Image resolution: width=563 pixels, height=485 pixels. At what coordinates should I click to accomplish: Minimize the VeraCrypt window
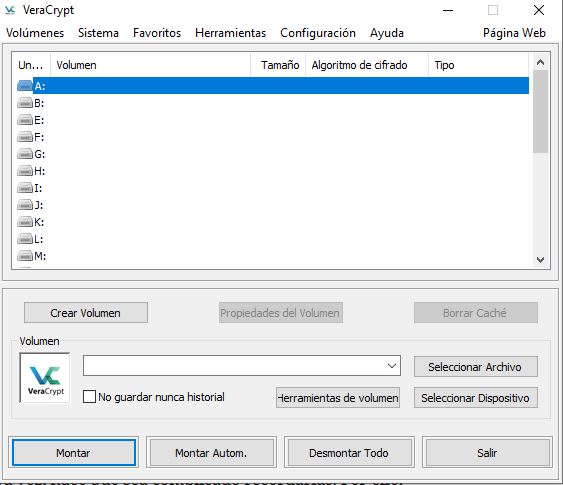448,10
